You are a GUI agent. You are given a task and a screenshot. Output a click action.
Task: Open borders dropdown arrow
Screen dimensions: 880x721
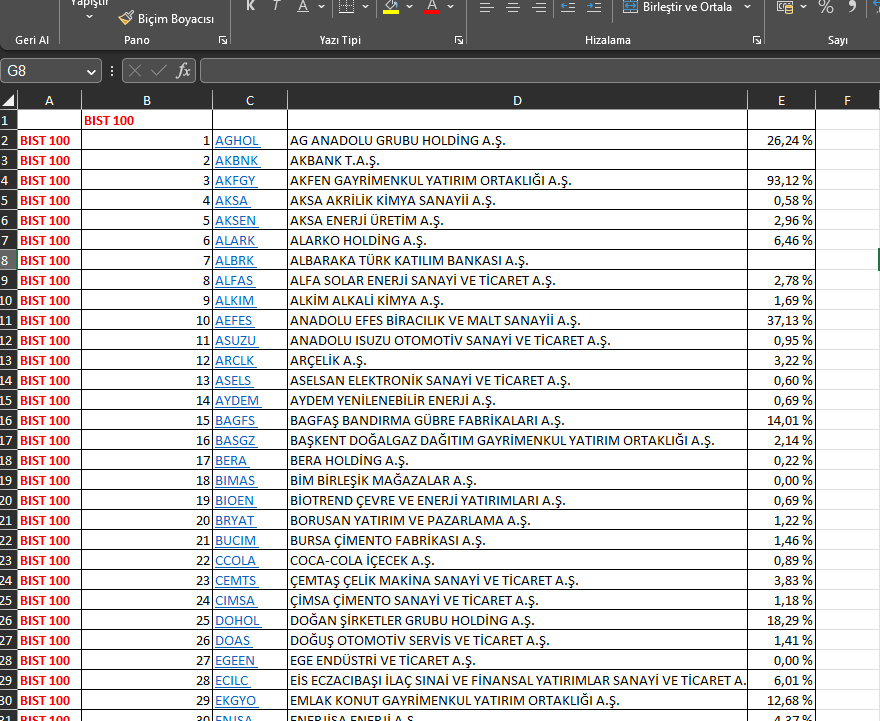pos(365,7)
